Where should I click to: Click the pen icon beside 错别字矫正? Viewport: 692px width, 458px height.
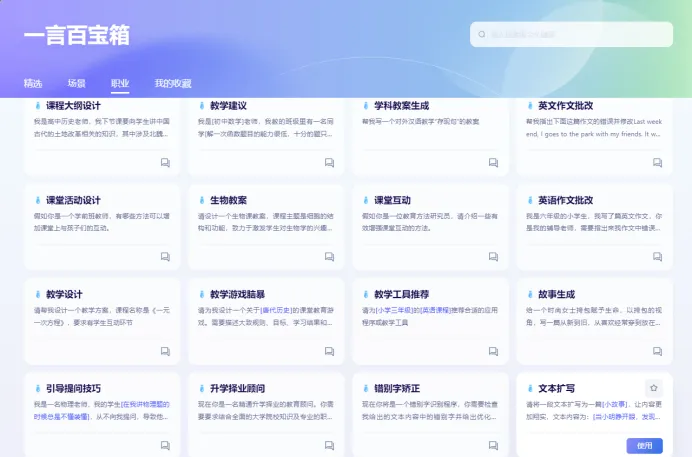click(x=366, y=388)
